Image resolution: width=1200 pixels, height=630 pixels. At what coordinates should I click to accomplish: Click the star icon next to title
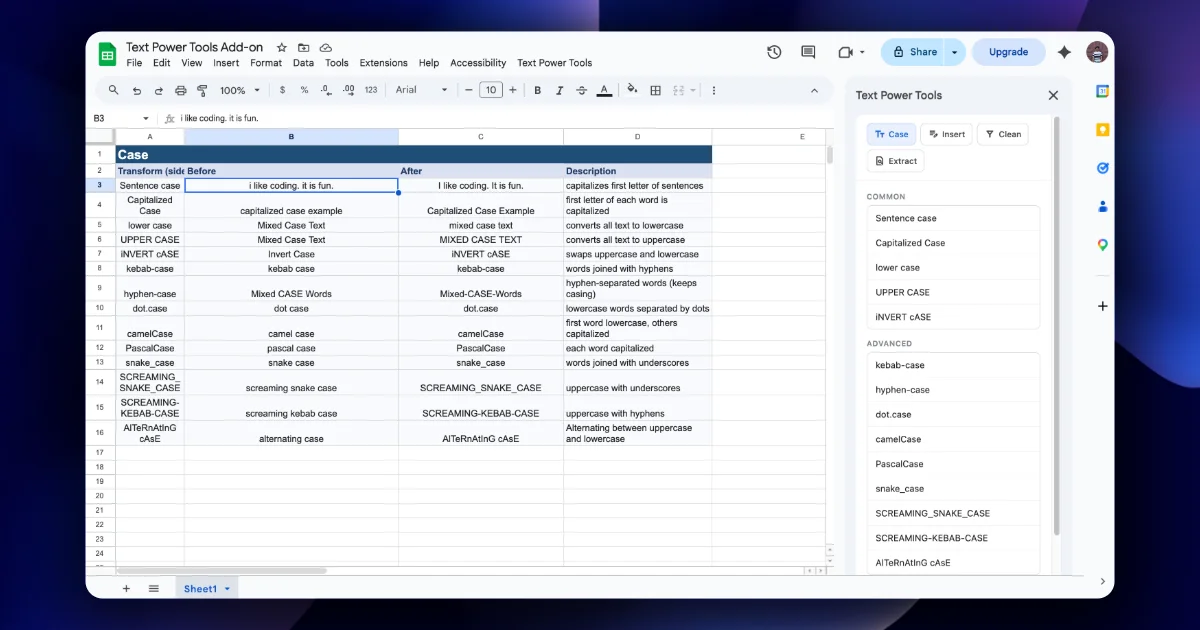tap(282, 47)
